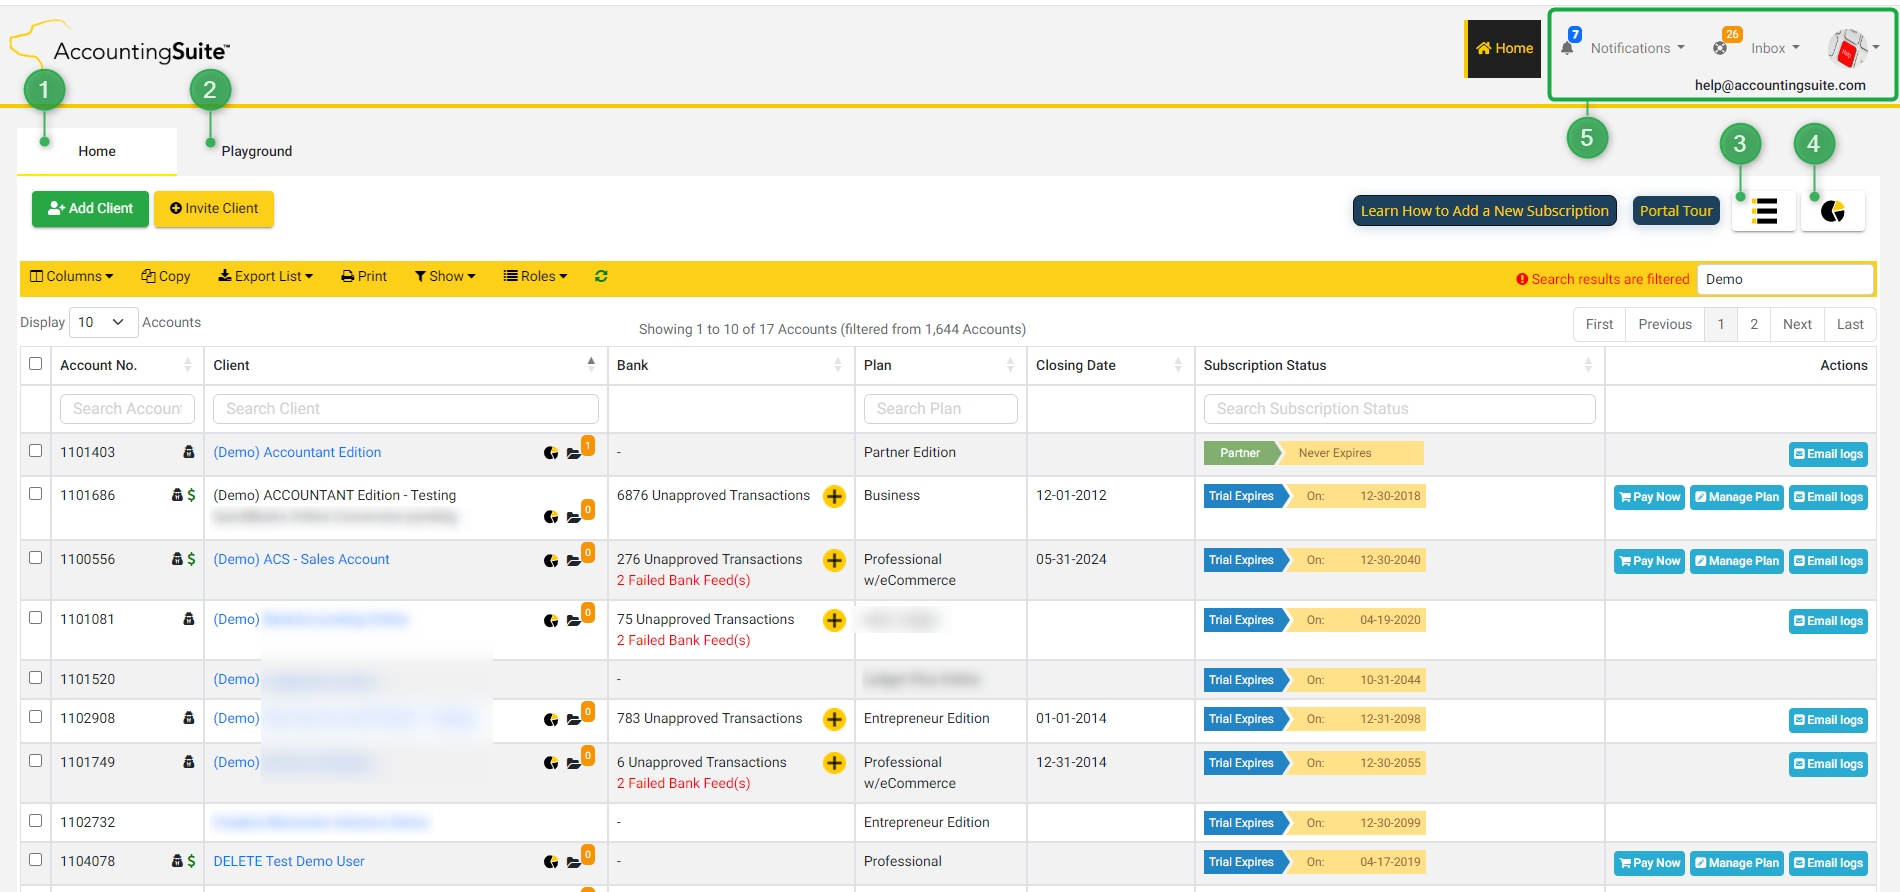Image resolution: width=1900 pixels, height=892 pixels.
Task: Sort by the Subscription Status column arrow
Action: click(x=1588, y=365)
